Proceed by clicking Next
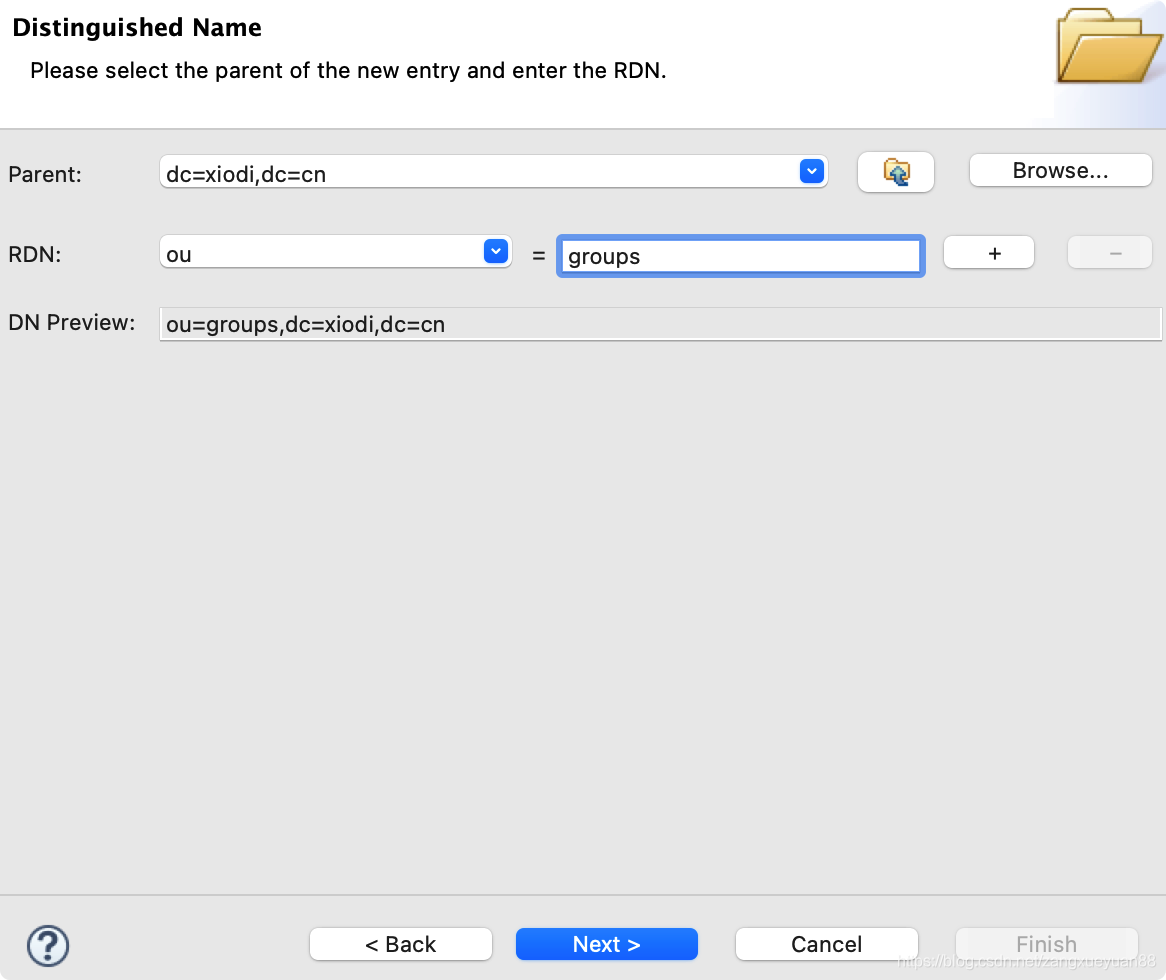1166x980 pixels. pos(606,943)
